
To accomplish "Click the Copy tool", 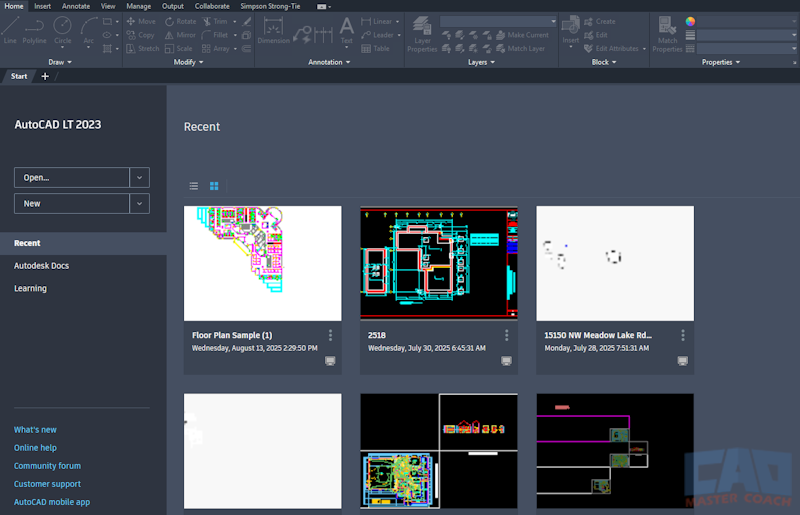I will point(140,35).
